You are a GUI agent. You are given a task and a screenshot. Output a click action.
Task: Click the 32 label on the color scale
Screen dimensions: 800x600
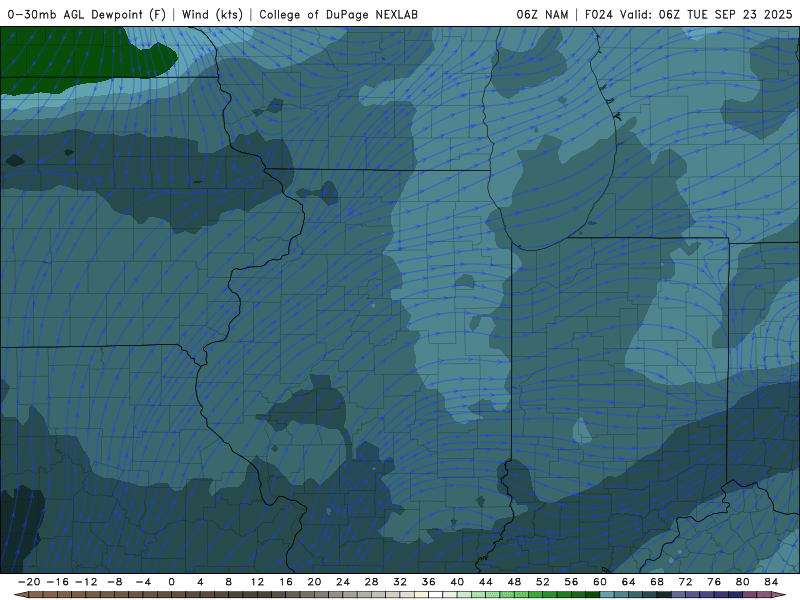400,582
